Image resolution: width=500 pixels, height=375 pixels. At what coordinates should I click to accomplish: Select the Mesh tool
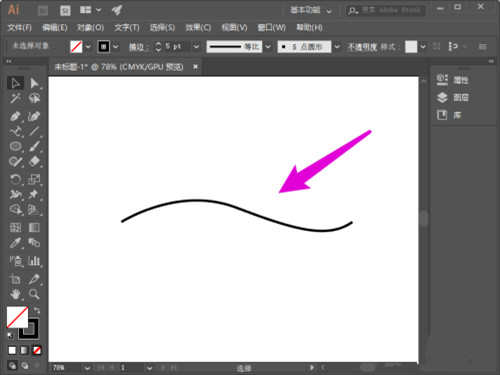click(x=15, y=228)
